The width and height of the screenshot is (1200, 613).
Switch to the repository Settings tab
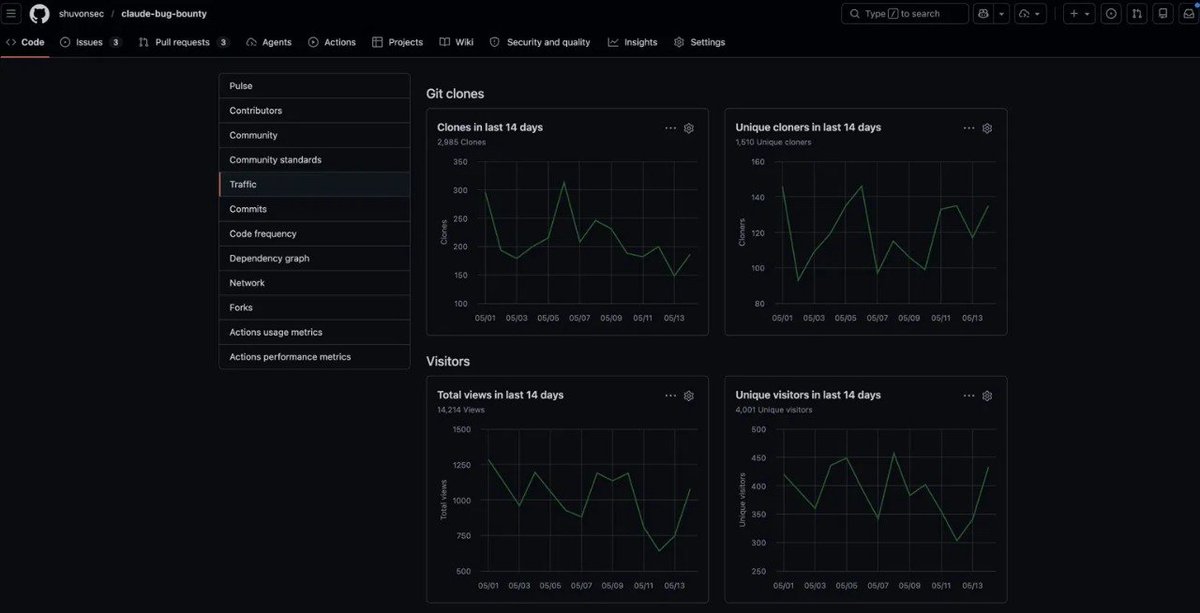pyautogui.click(x=699, y=42)
